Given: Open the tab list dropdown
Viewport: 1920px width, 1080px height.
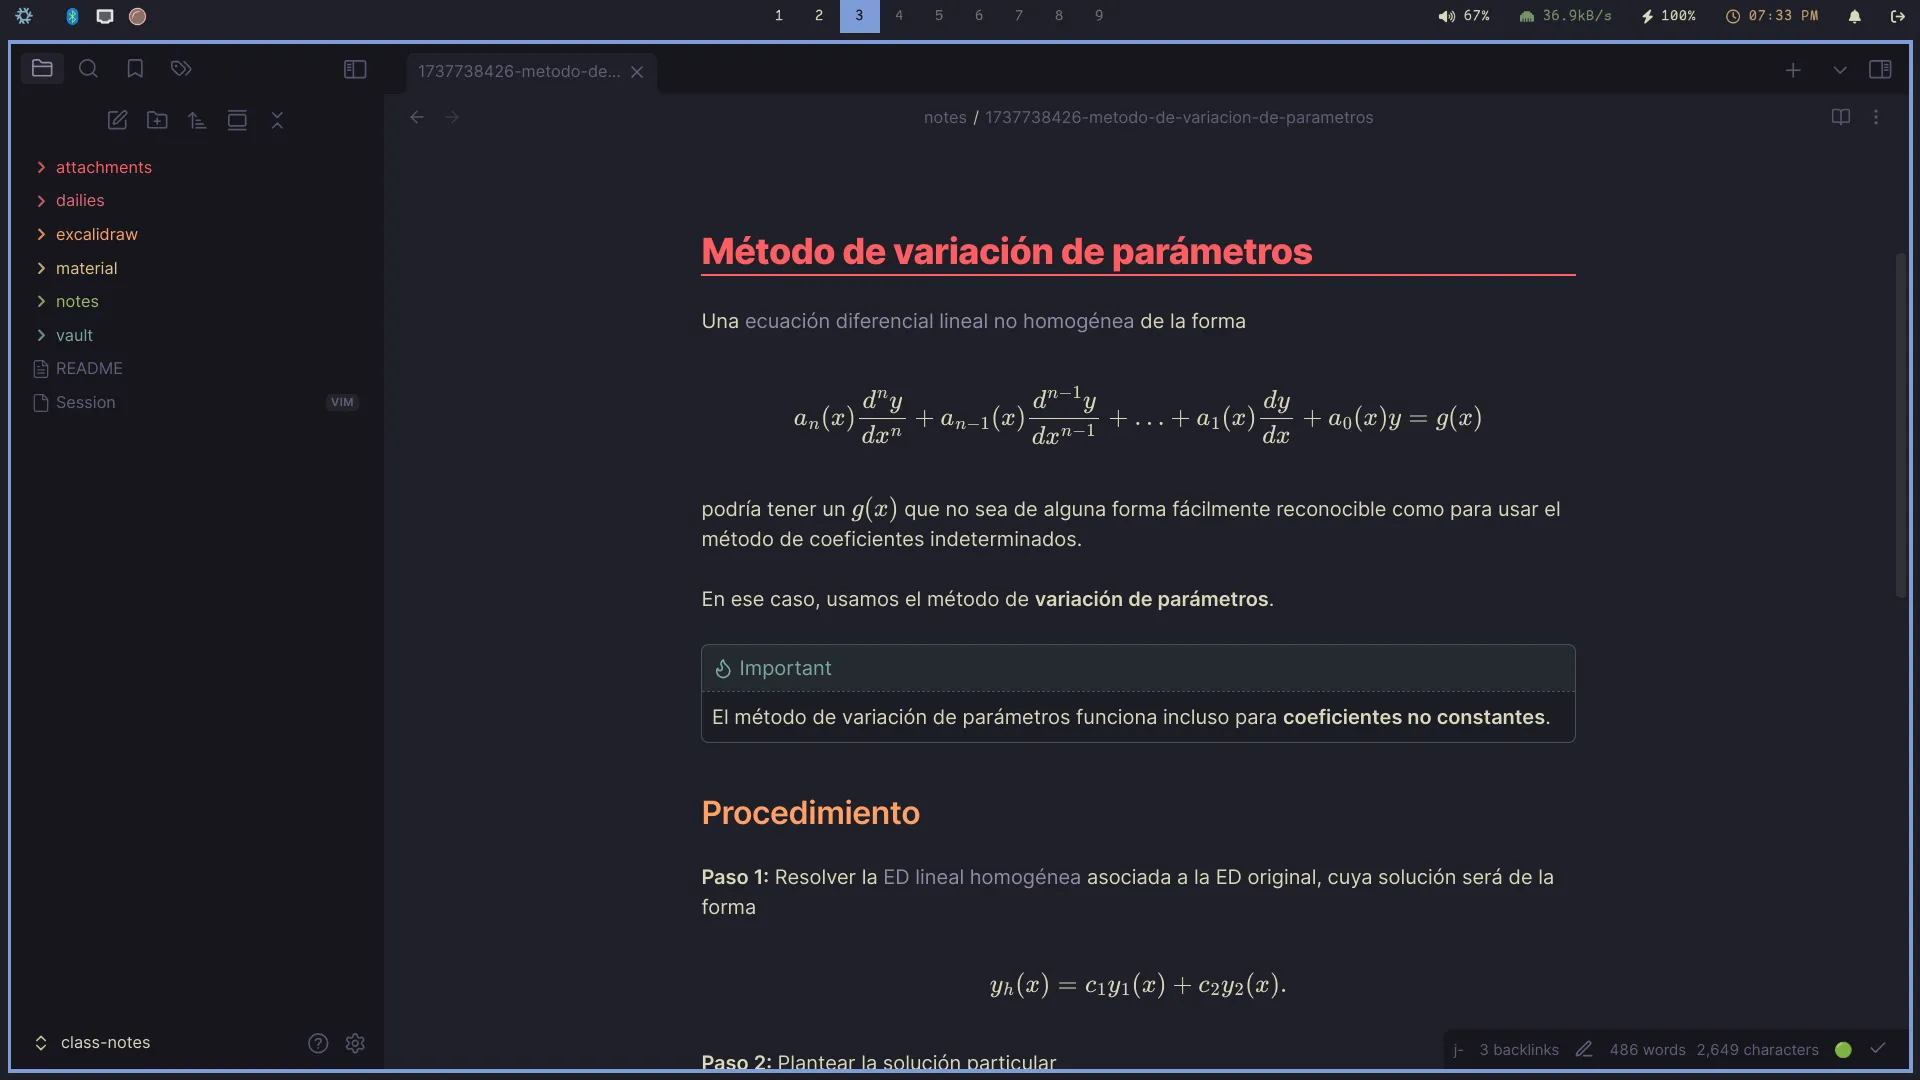Looking at the screenshot, I should click(x=1839, y=70).
